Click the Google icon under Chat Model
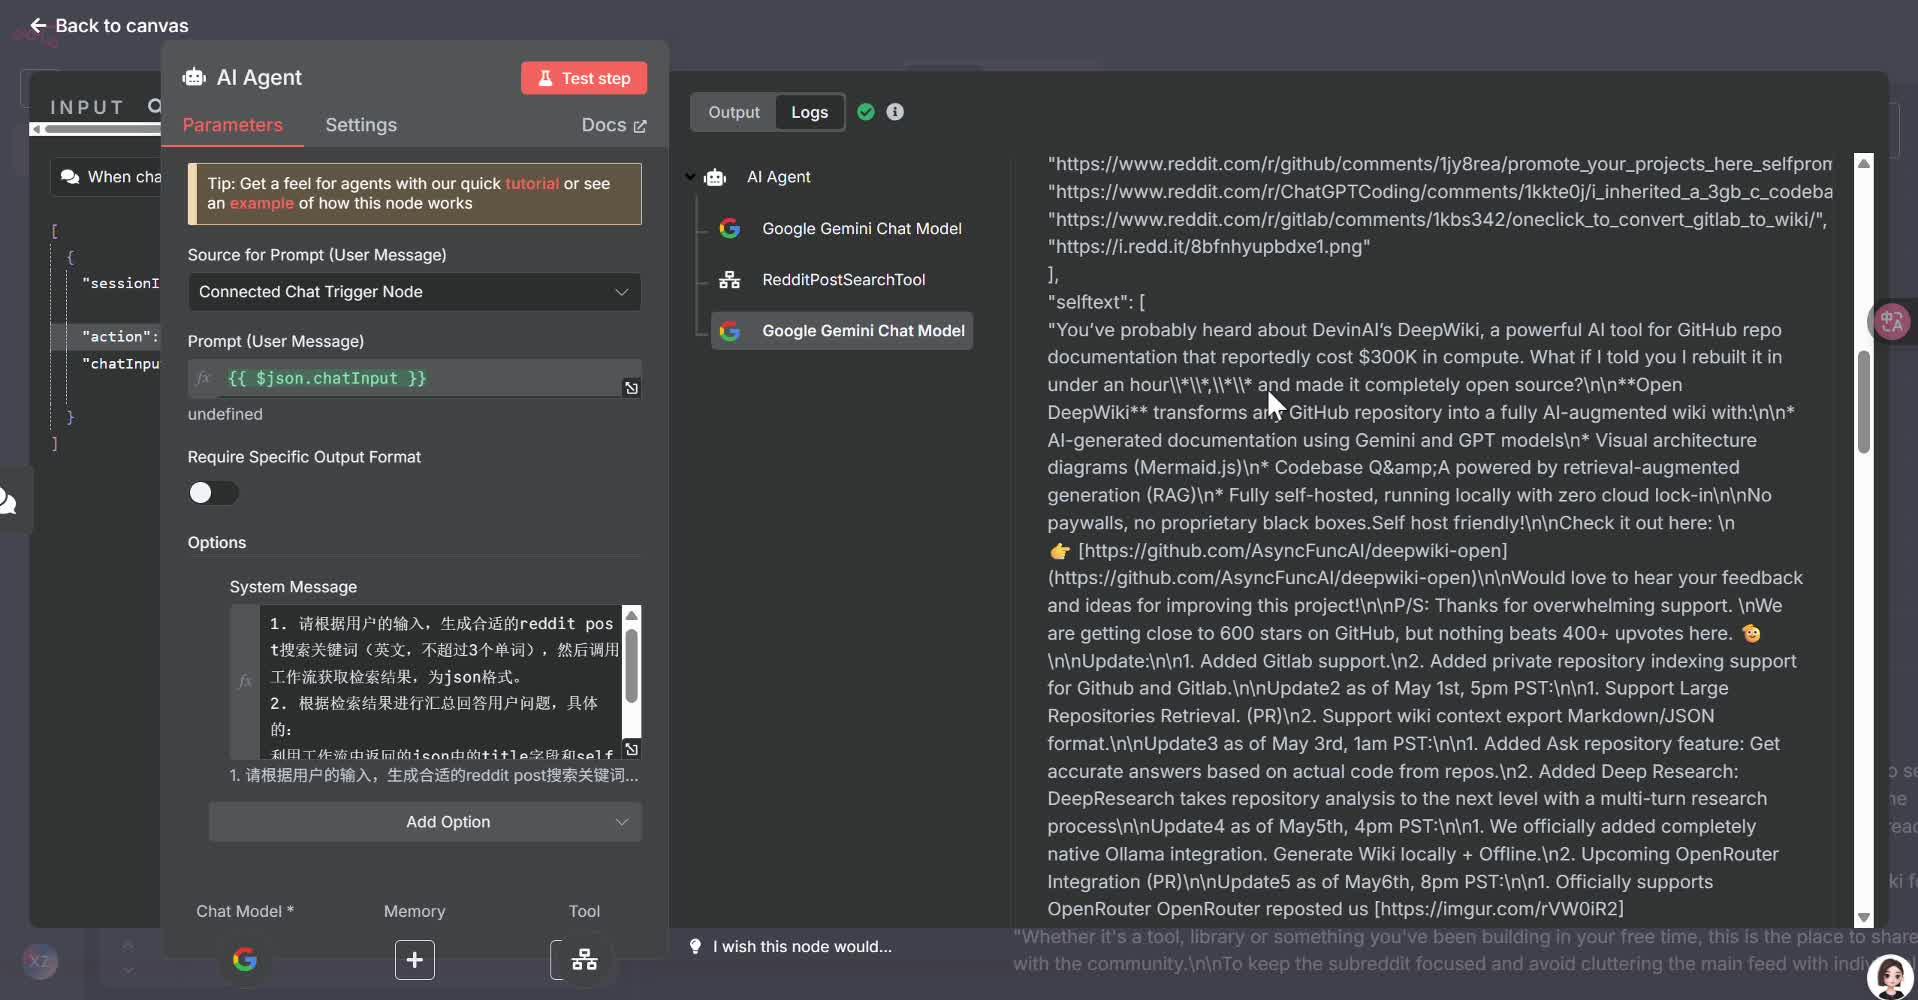 click(x=245, y=960)
